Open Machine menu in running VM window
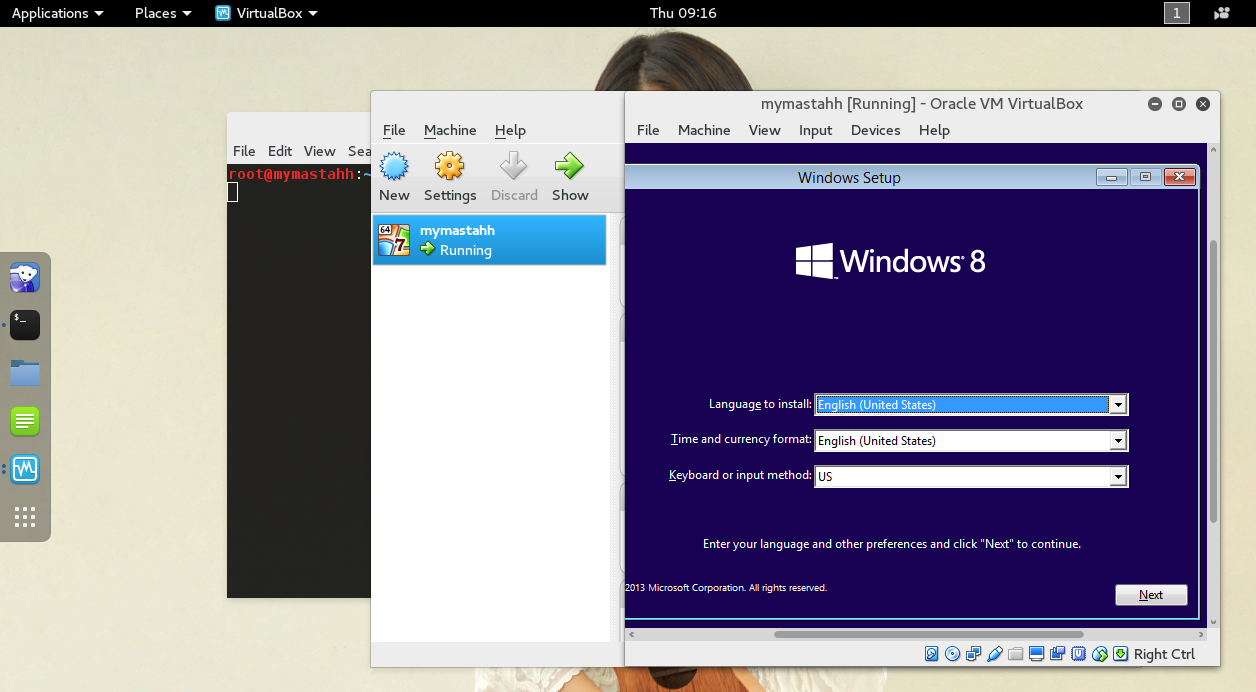Screen dimensions: 1256x692 704,130
